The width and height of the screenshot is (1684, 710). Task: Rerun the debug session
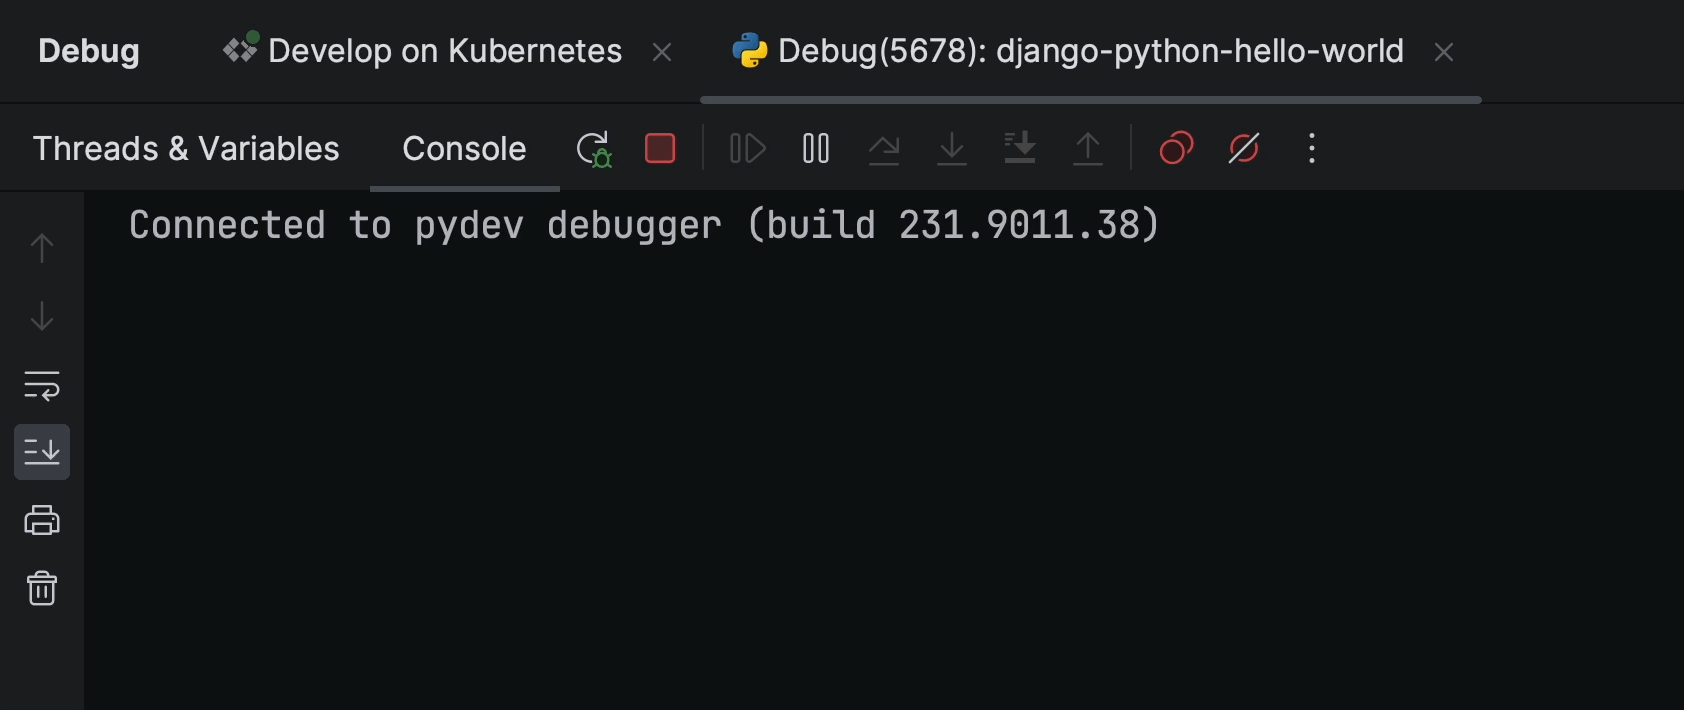594,149
